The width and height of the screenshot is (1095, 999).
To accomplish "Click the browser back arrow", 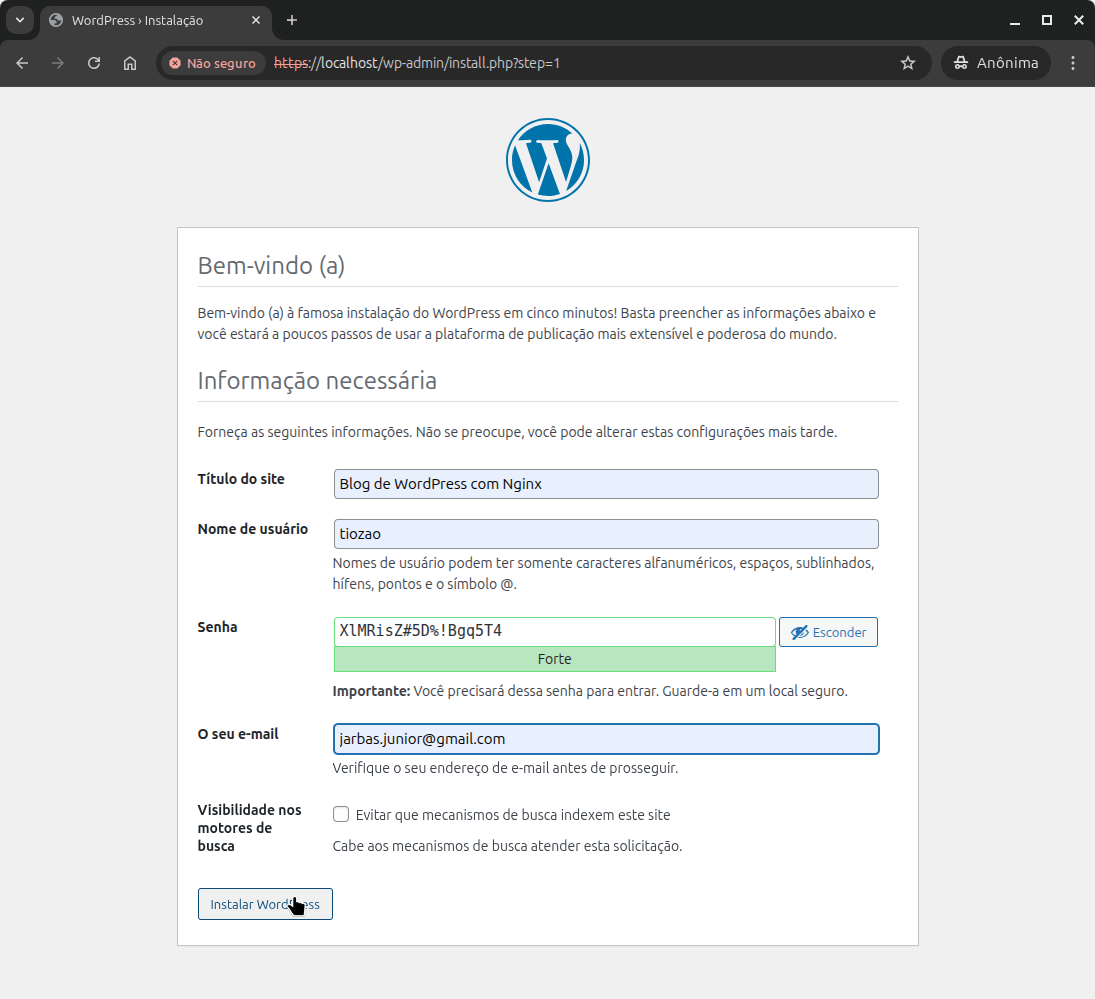I will 22,63.
